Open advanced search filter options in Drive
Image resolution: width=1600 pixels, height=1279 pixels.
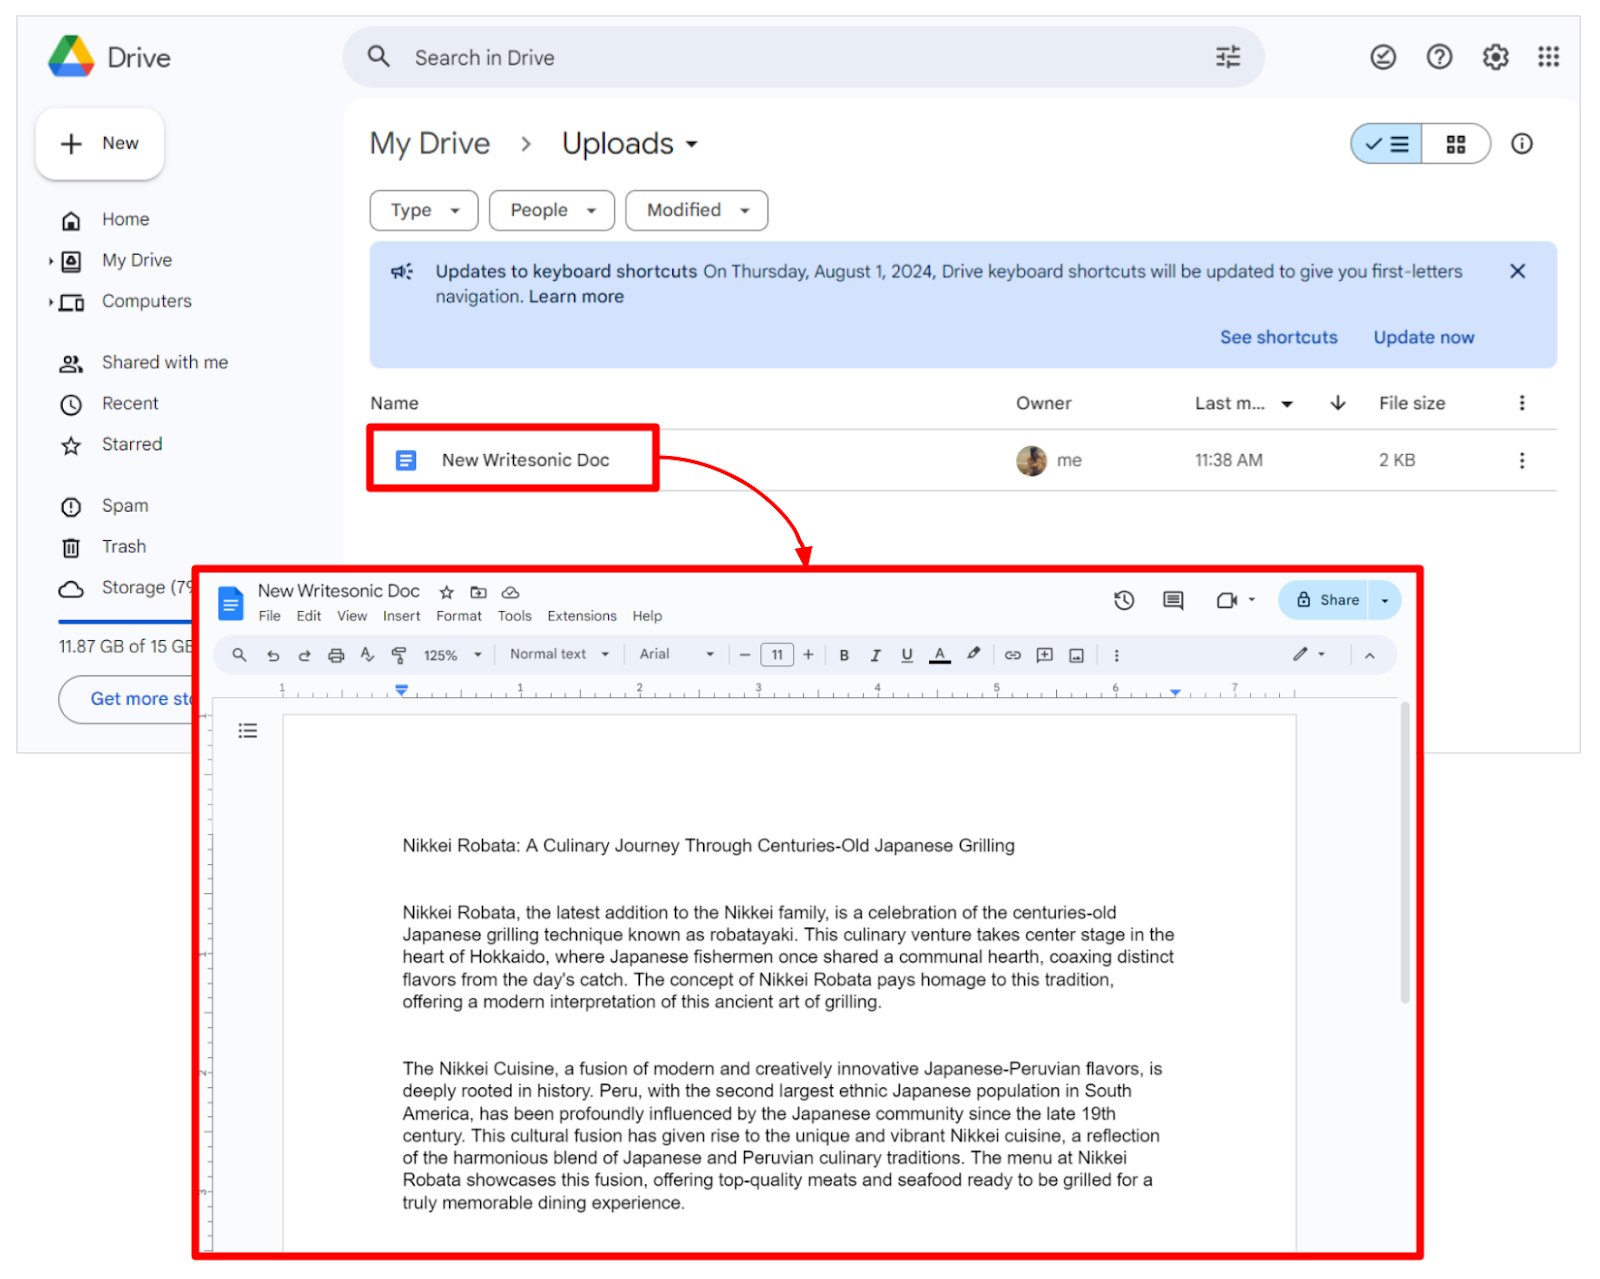tap(1228, 57)
